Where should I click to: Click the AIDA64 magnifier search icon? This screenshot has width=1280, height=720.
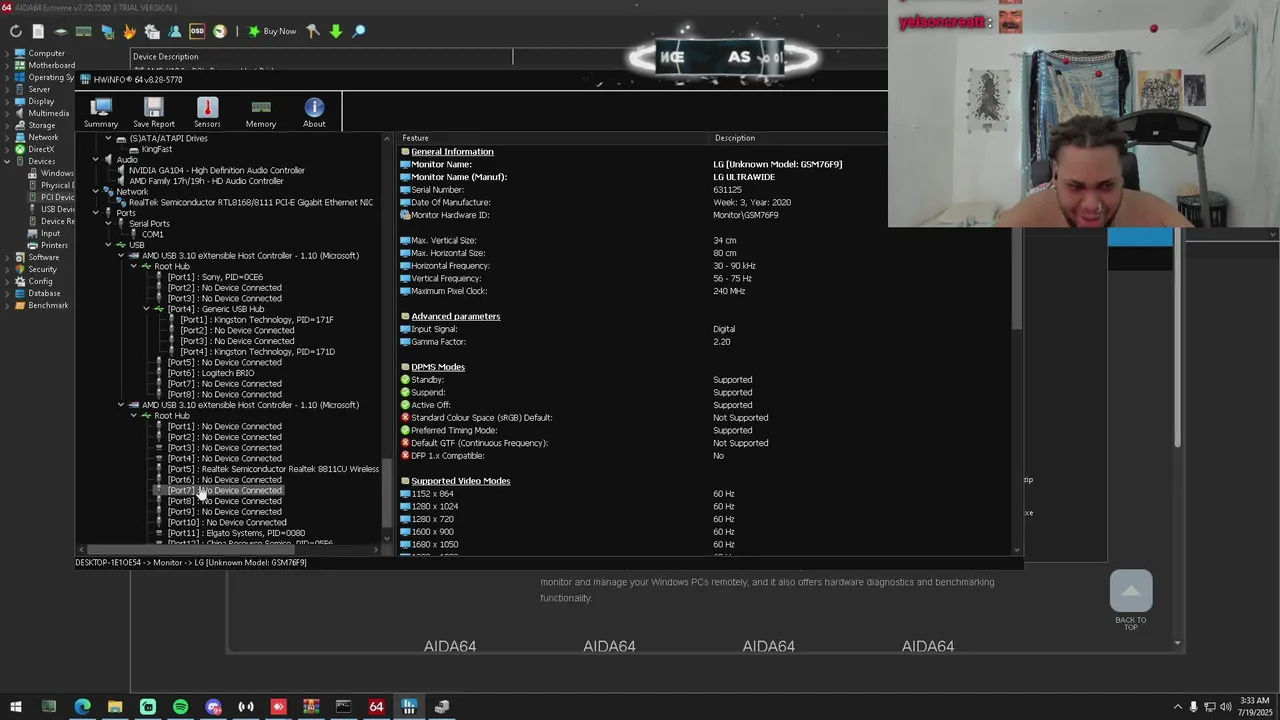tap(359, 31)
